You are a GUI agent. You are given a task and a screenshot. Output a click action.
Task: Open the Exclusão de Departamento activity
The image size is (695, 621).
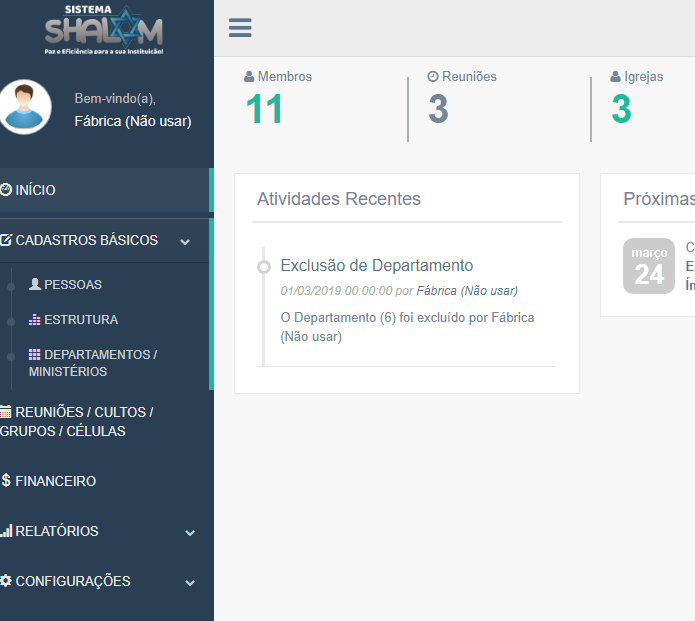tap(376, 266)
